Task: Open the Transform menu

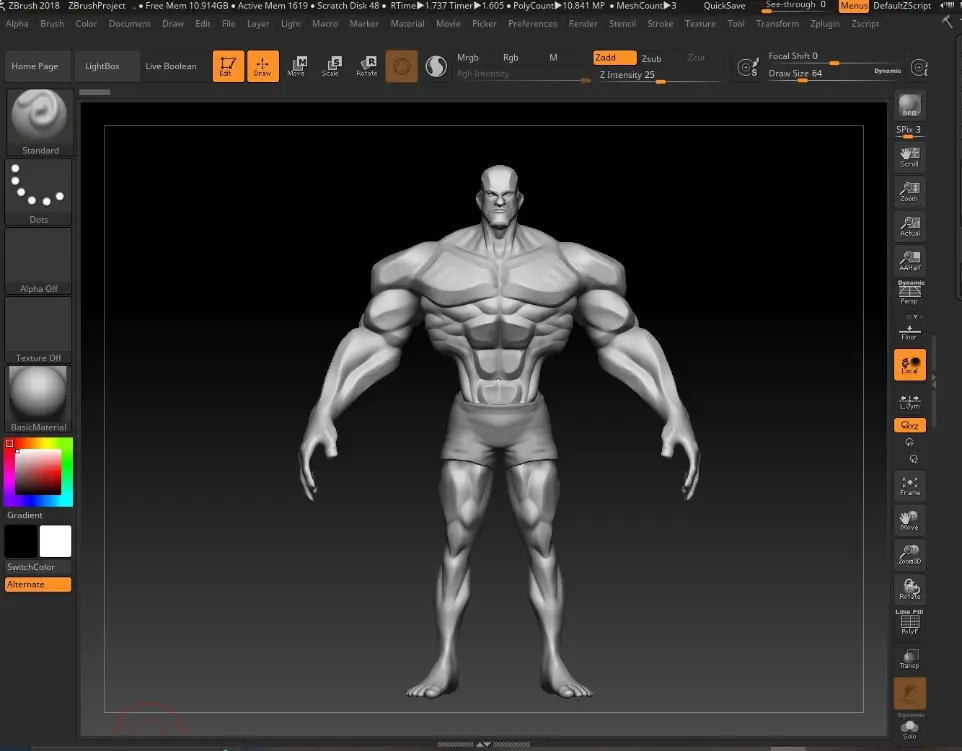Action: (777, 24)
